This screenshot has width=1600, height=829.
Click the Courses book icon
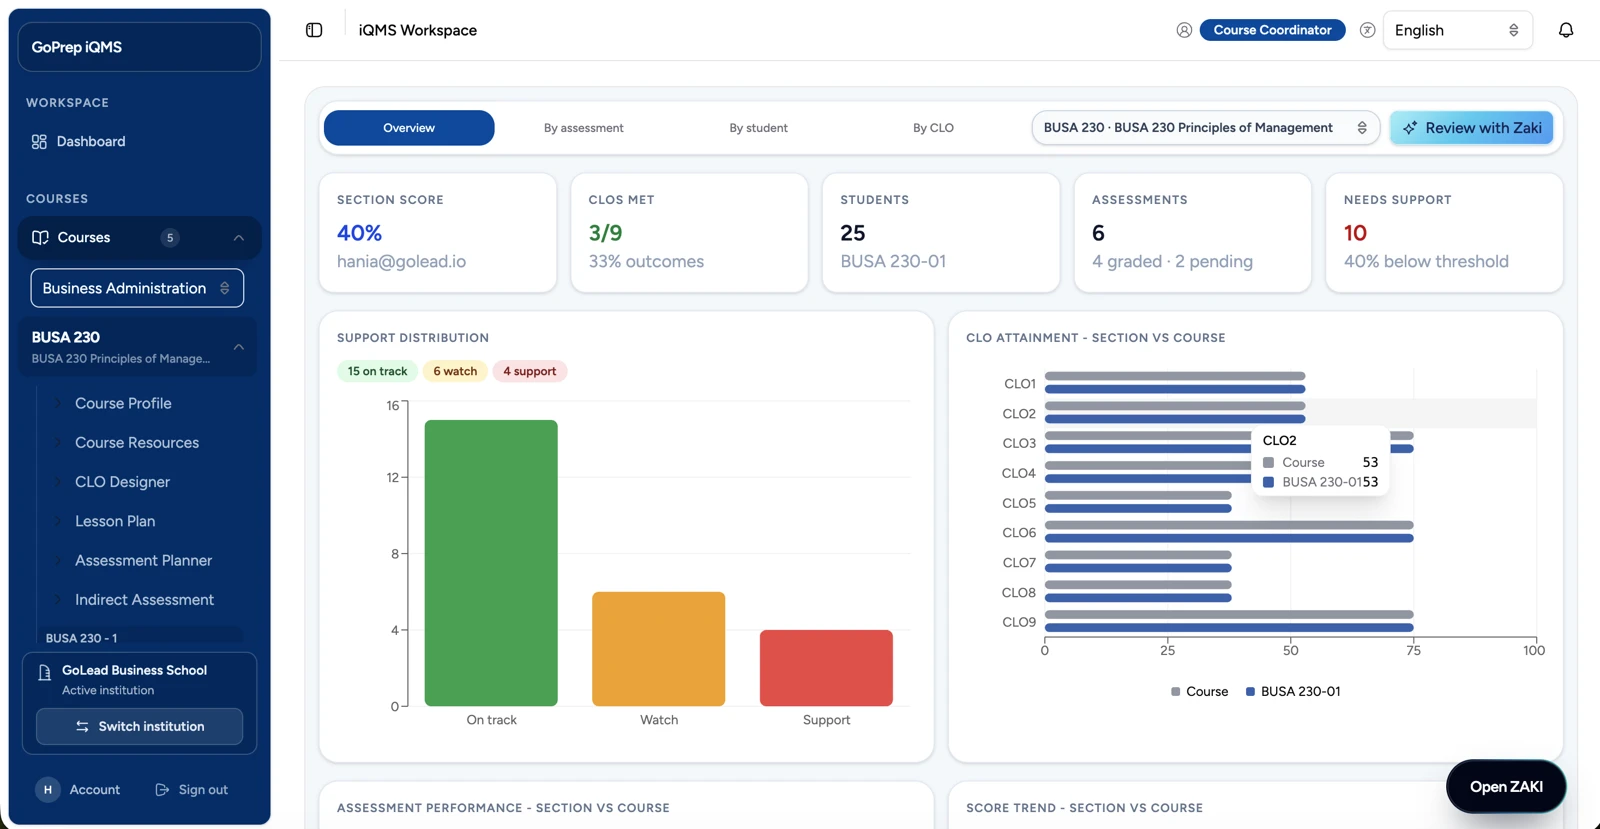40,238
